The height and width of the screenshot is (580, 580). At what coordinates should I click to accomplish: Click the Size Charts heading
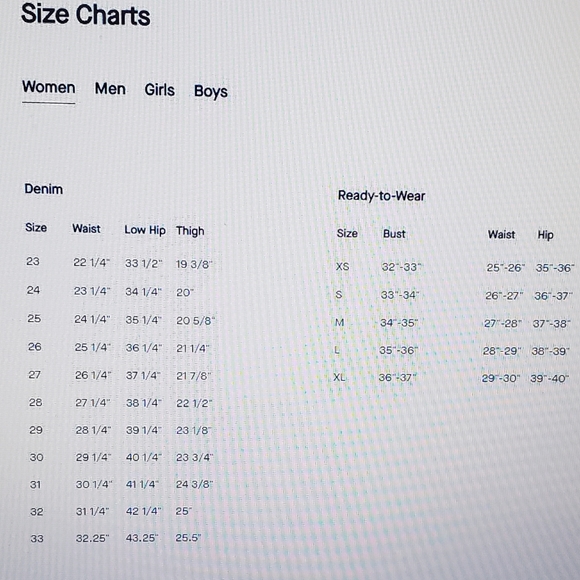85,15
